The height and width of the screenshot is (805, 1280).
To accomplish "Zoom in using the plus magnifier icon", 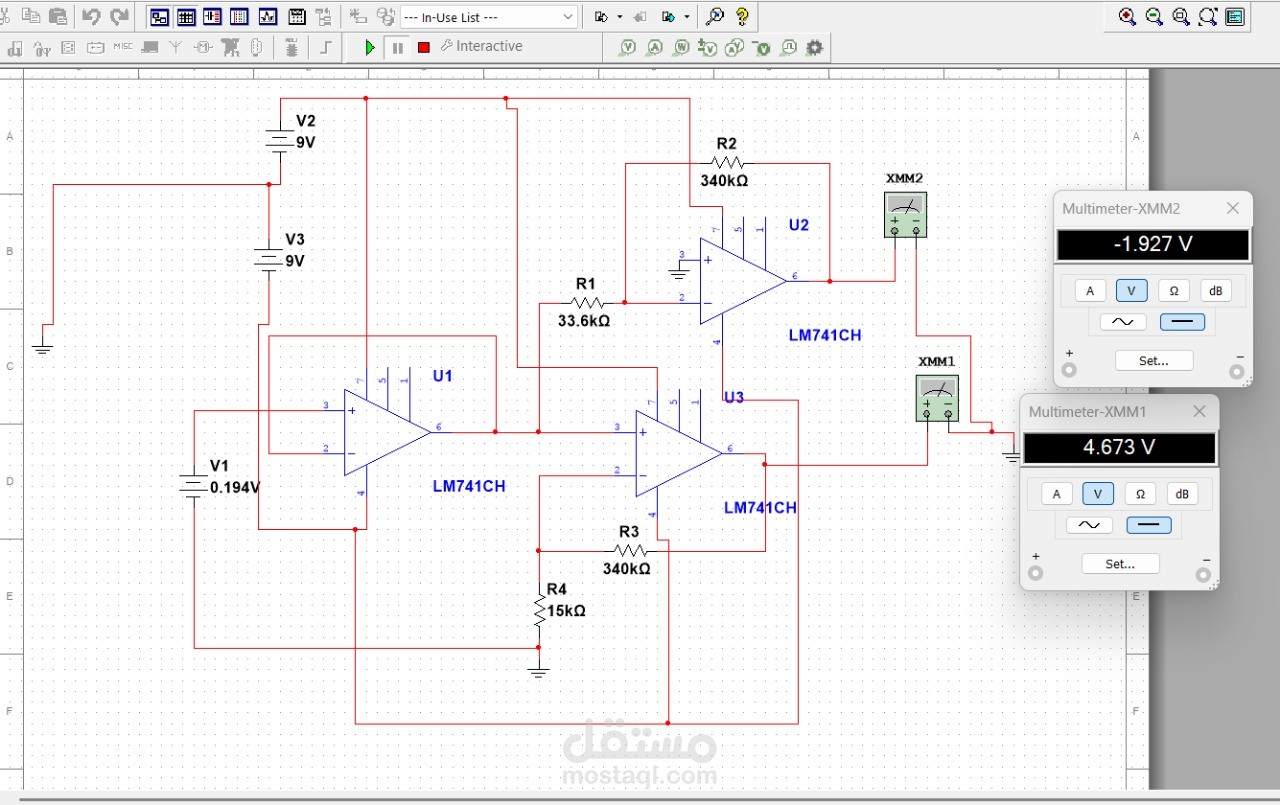I will coord(1128,16).
